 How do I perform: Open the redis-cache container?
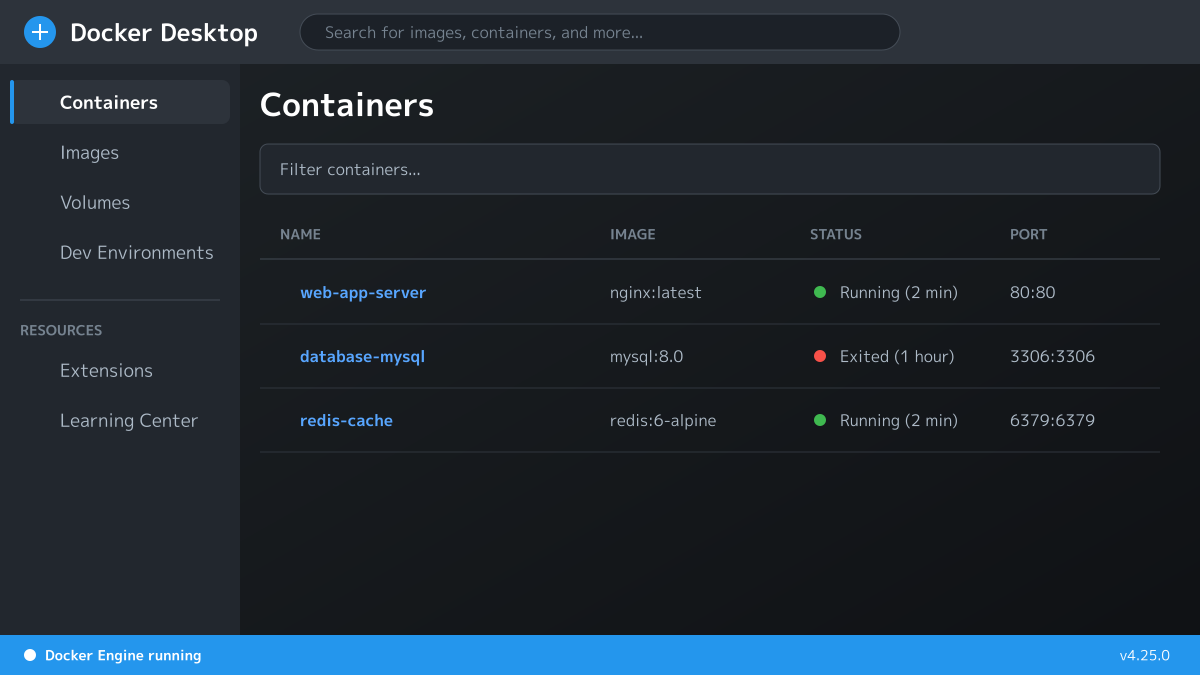pyautogui.click(x=346, y=420)
